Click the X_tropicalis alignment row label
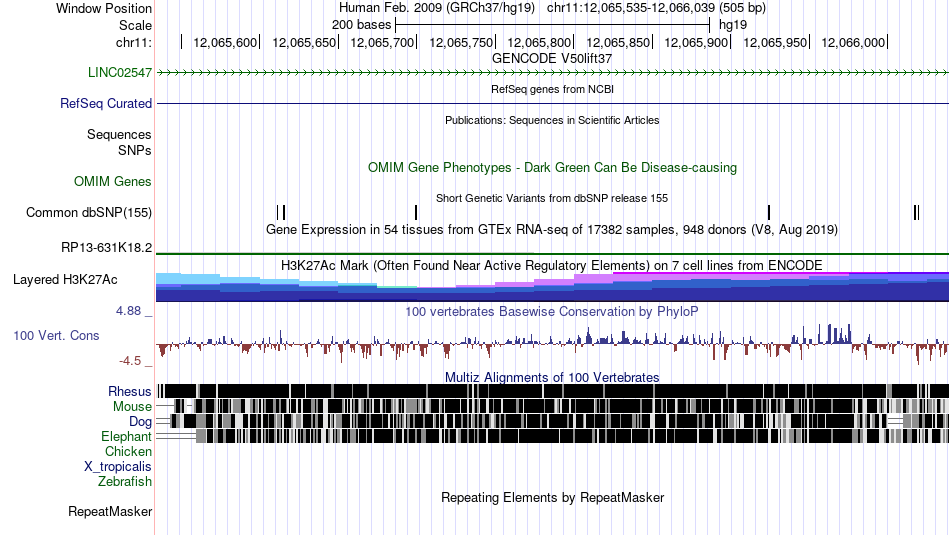950x535 pixels. coord(117,467)
